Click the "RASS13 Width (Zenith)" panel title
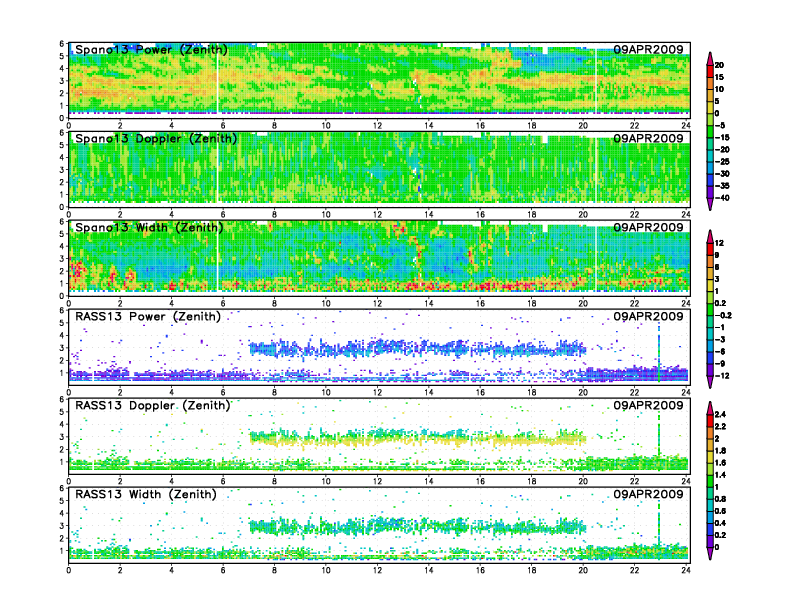 pos(145,494)
